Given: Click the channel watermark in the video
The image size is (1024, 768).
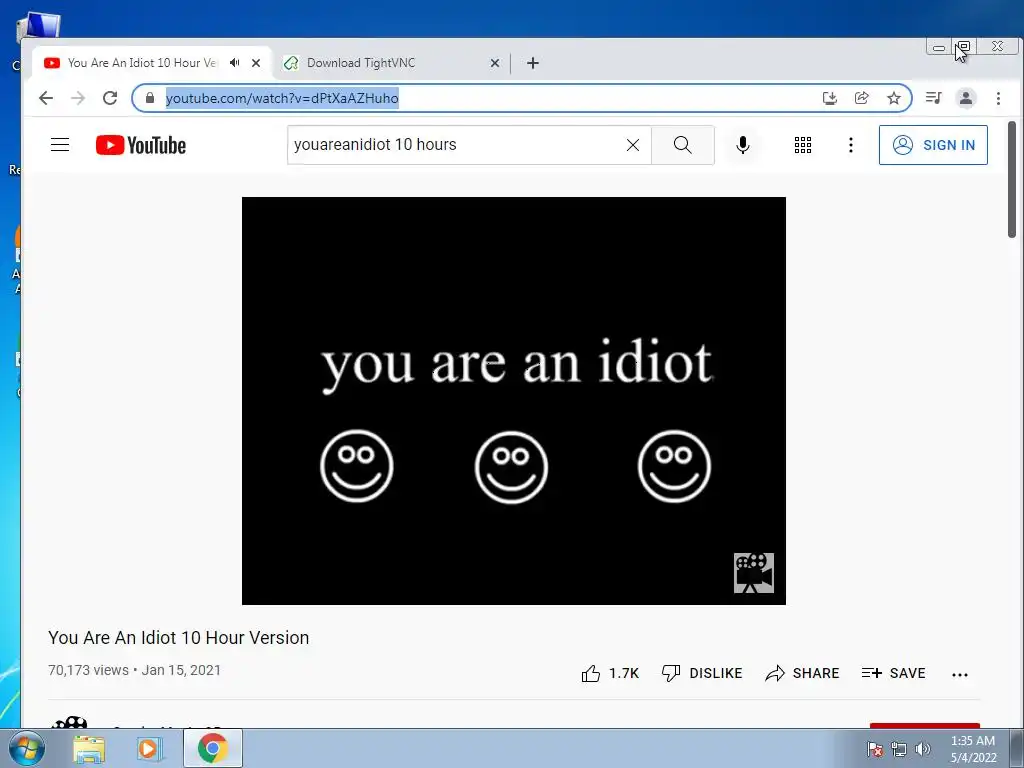Looking at the screenshot, I should click(x=754, y=573).
